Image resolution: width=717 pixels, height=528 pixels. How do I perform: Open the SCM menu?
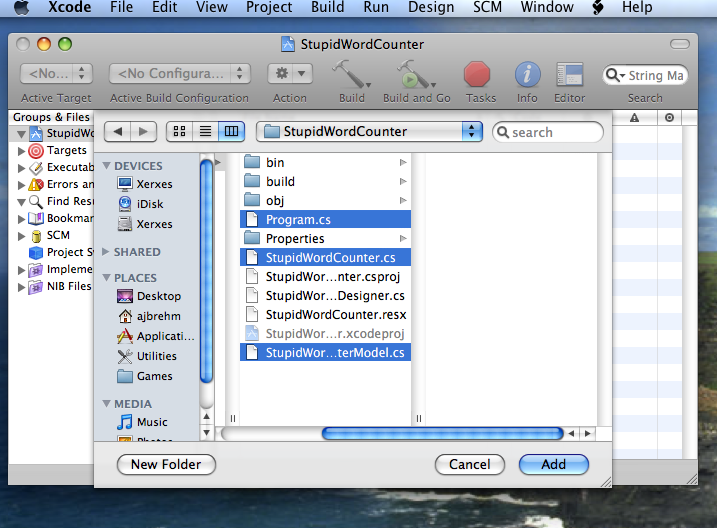(x=487, y=8)
